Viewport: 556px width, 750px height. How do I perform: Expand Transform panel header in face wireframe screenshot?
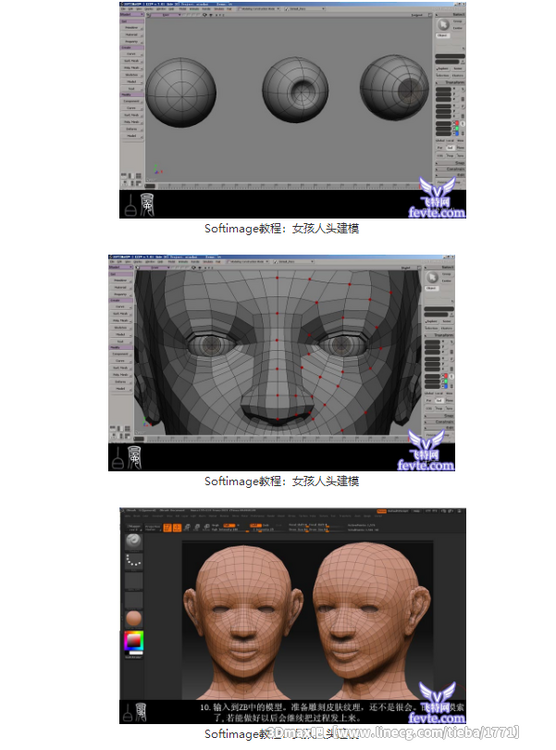pyautogui.click(x=439, y=336)
